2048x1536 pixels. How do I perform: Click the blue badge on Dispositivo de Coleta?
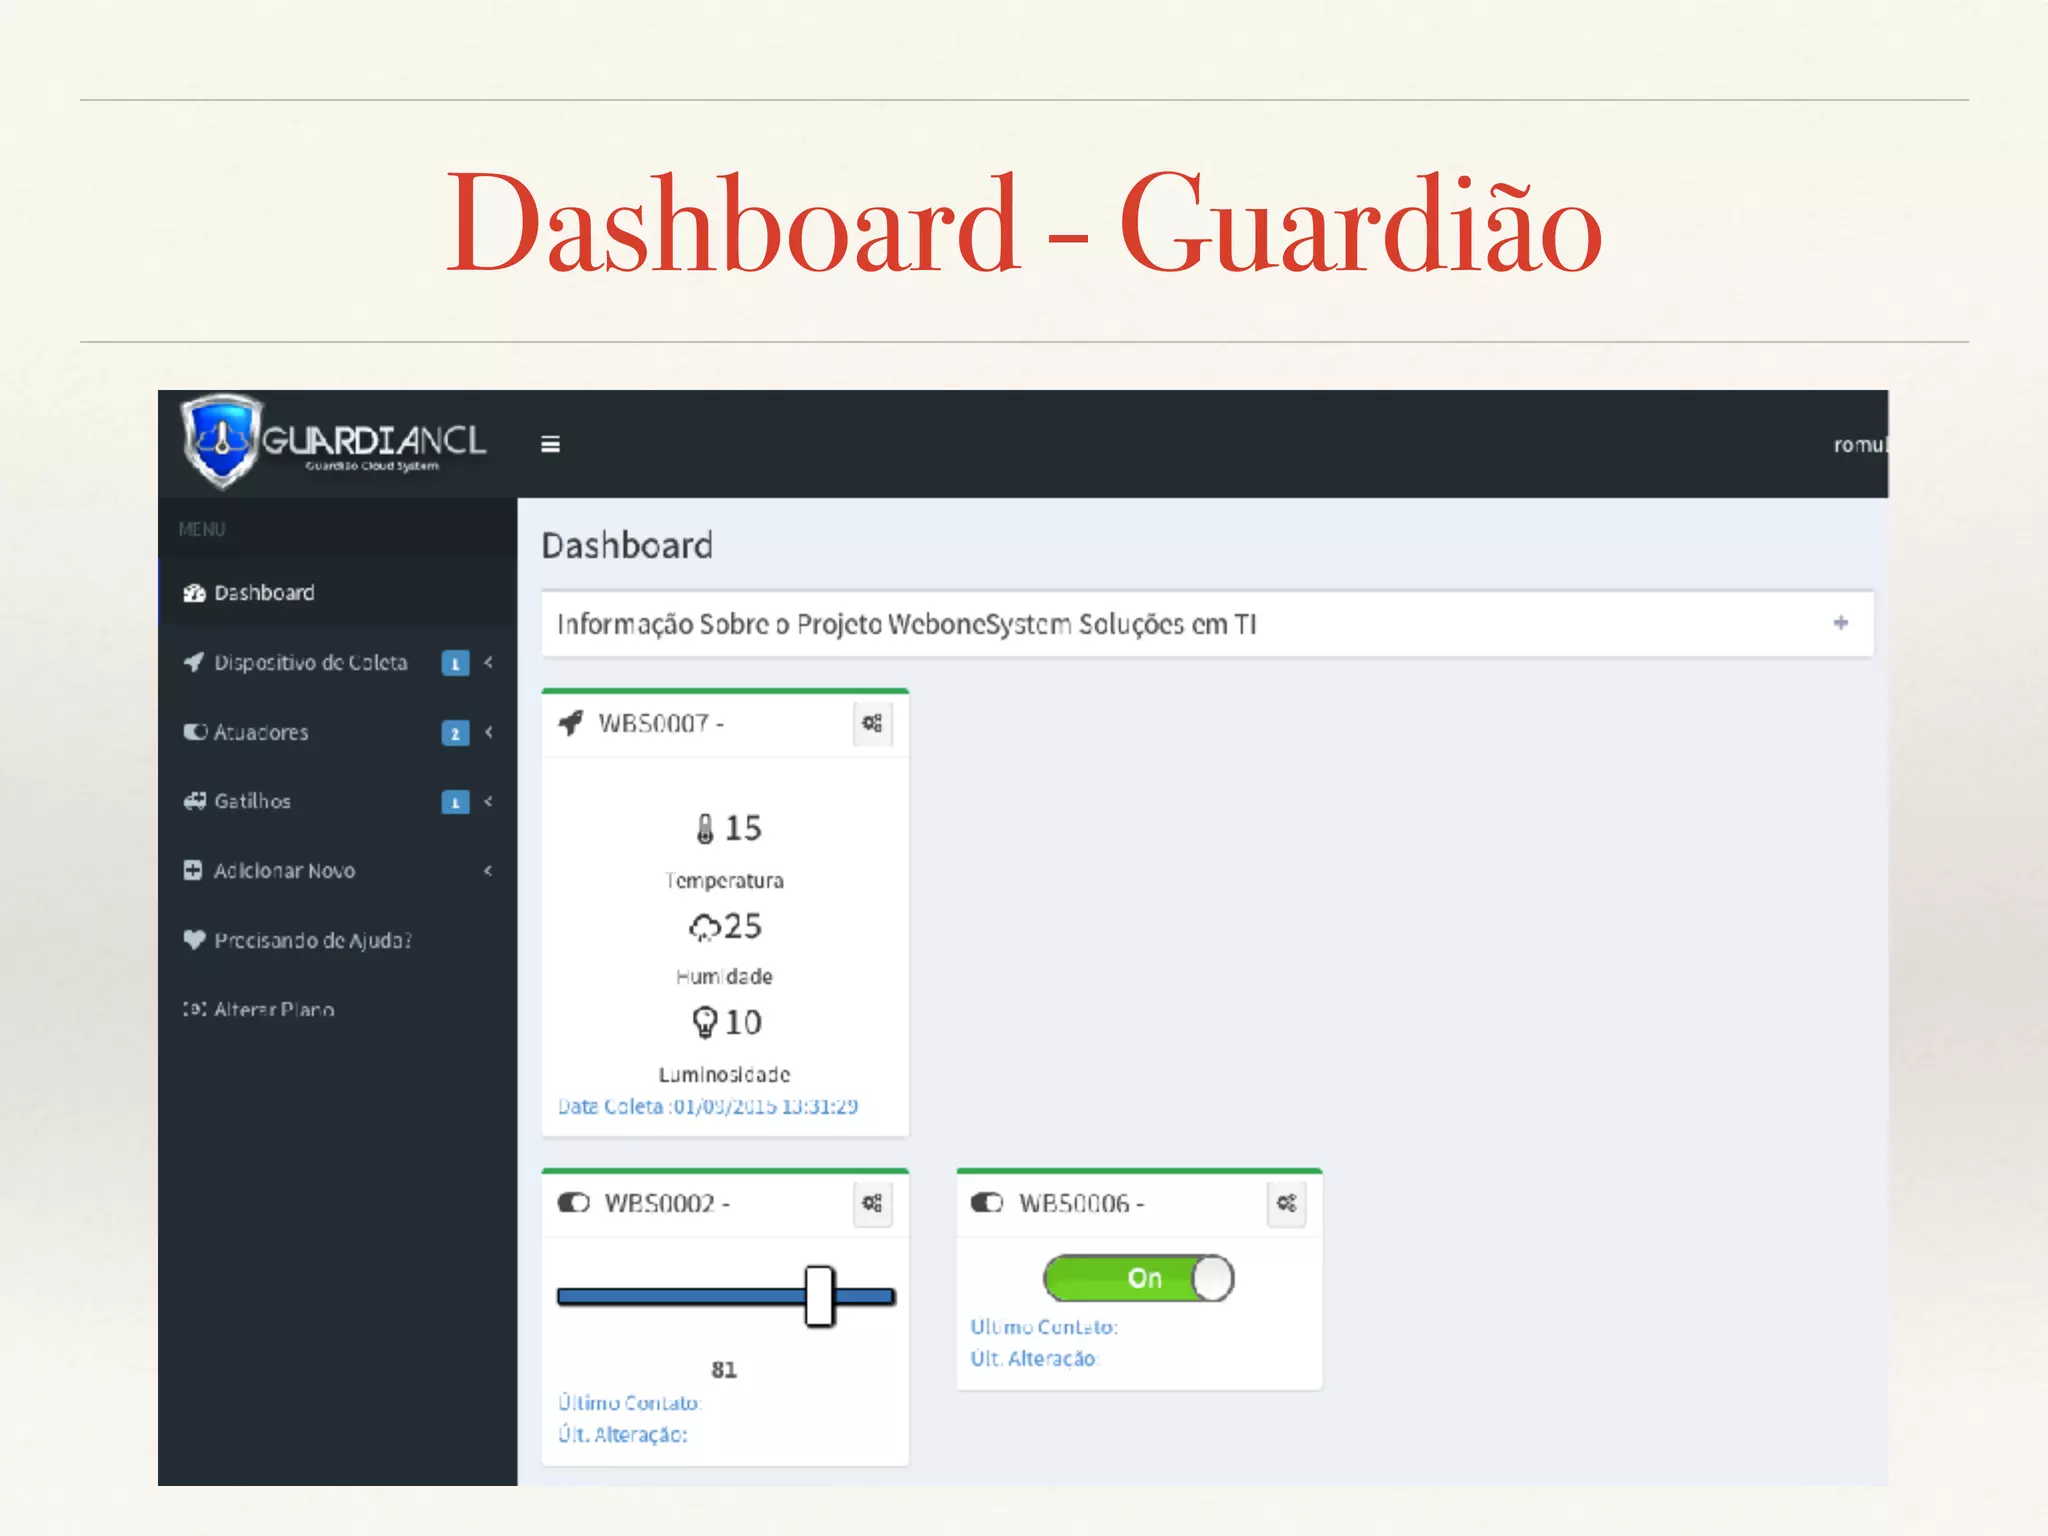(455, 663)
